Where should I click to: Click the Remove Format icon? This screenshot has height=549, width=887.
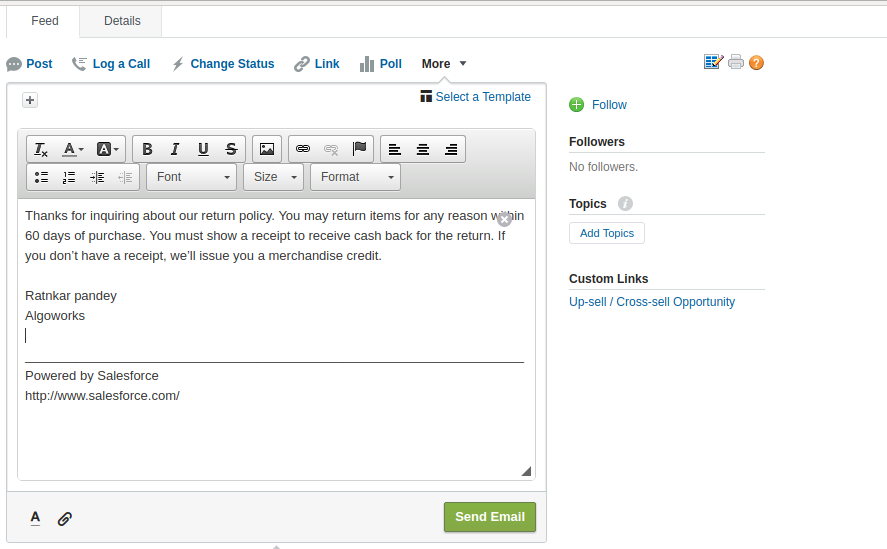(41, 149)
